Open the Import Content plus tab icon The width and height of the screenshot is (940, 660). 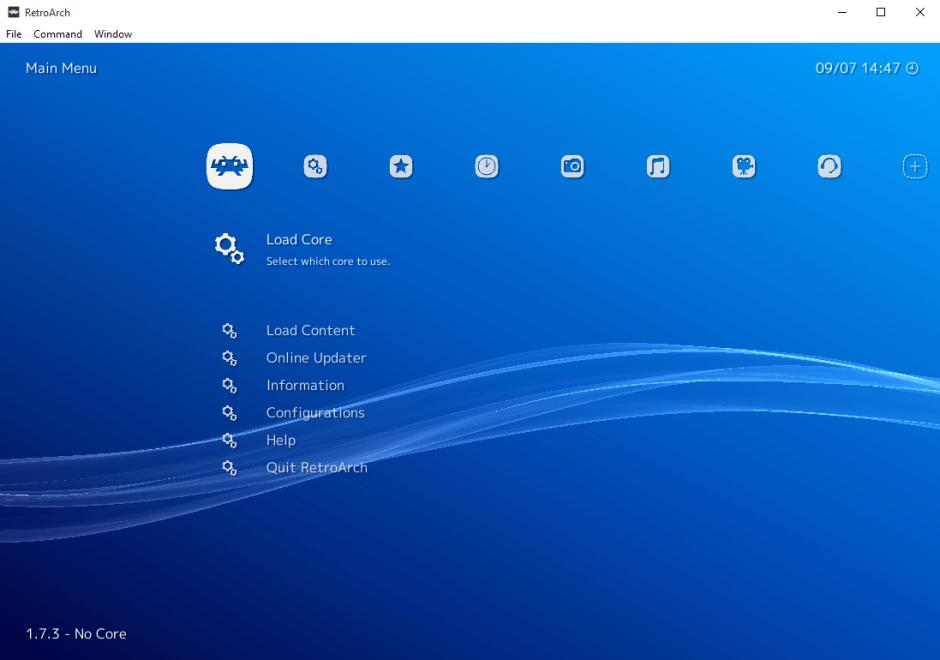tap(915, 166)
